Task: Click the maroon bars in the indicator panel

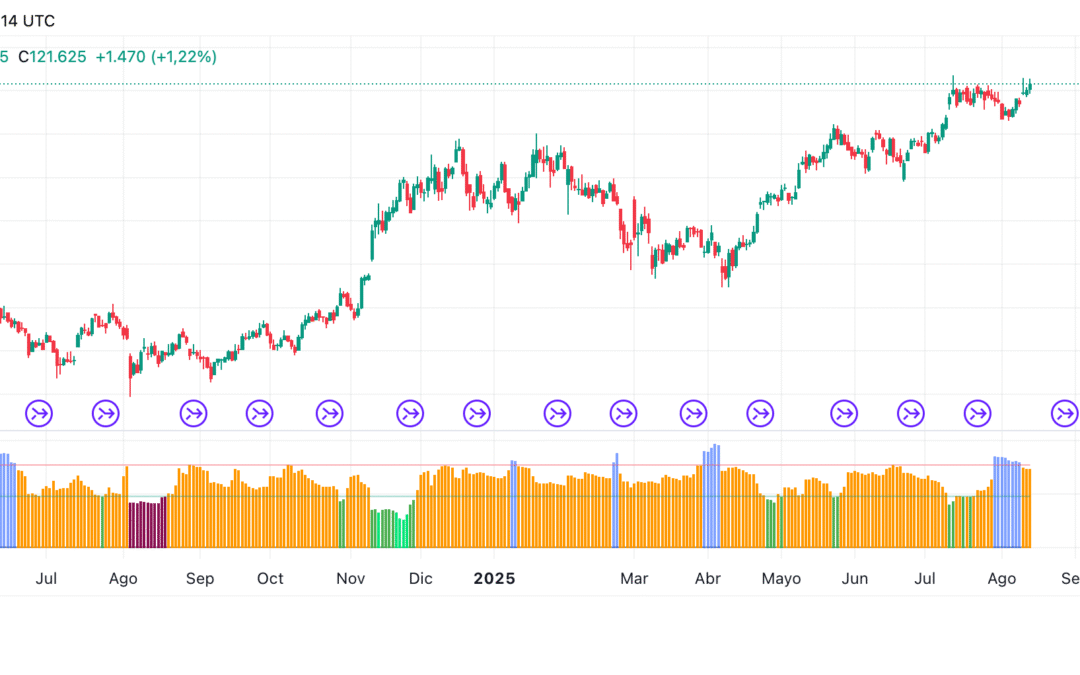Action: click(147, 524)
